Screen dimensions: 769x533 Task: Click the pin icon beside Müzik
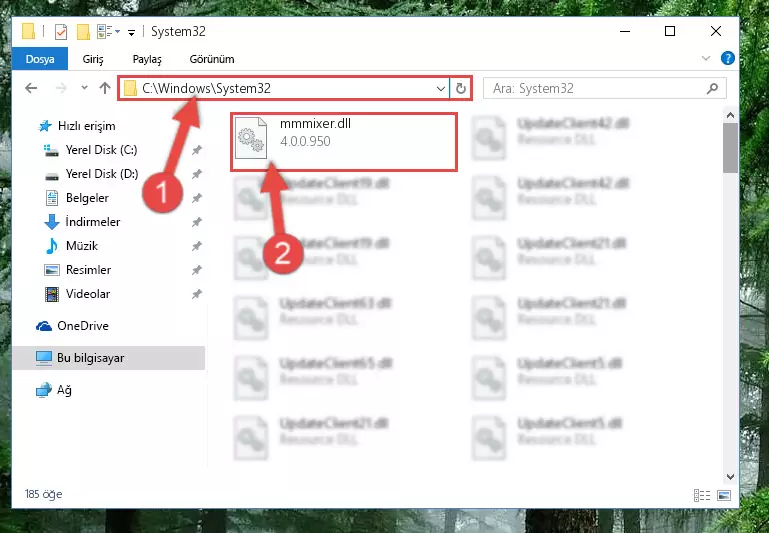pyautogui.click(x=197, y=246)
